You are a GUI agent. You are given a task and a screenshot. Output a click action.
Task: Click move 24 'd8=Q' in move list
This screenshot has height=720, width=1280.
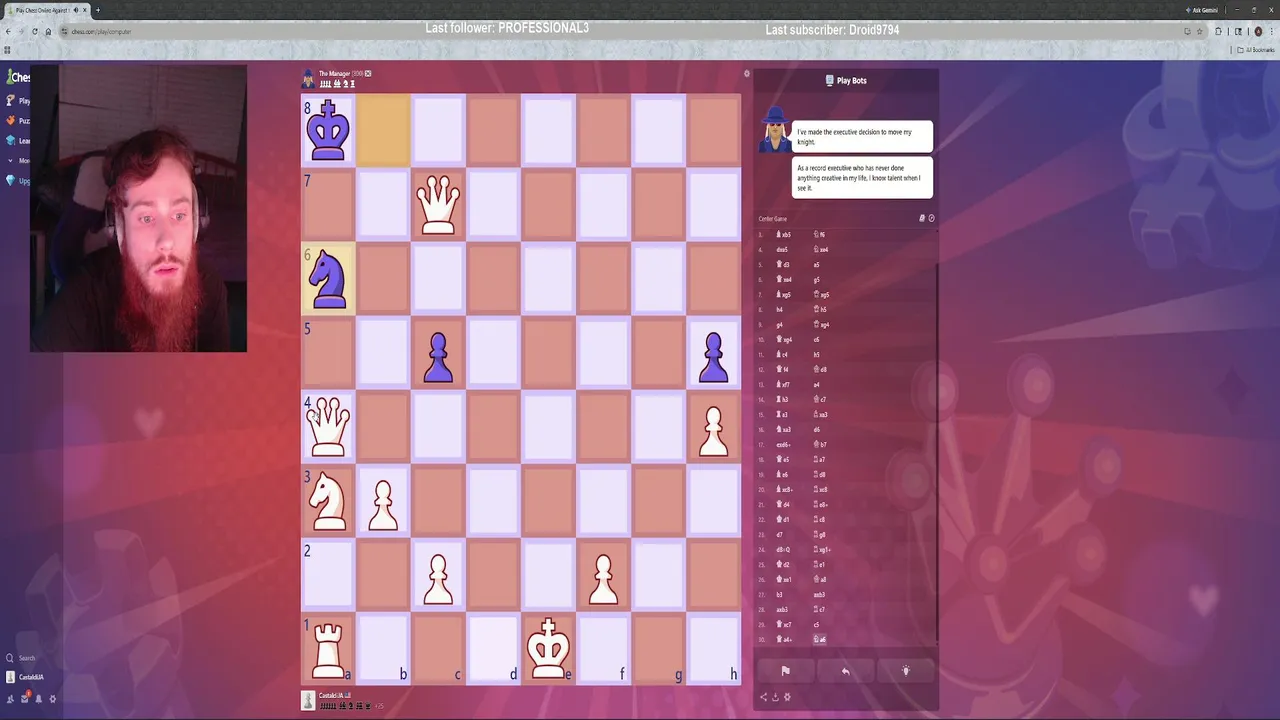point(783,549)
